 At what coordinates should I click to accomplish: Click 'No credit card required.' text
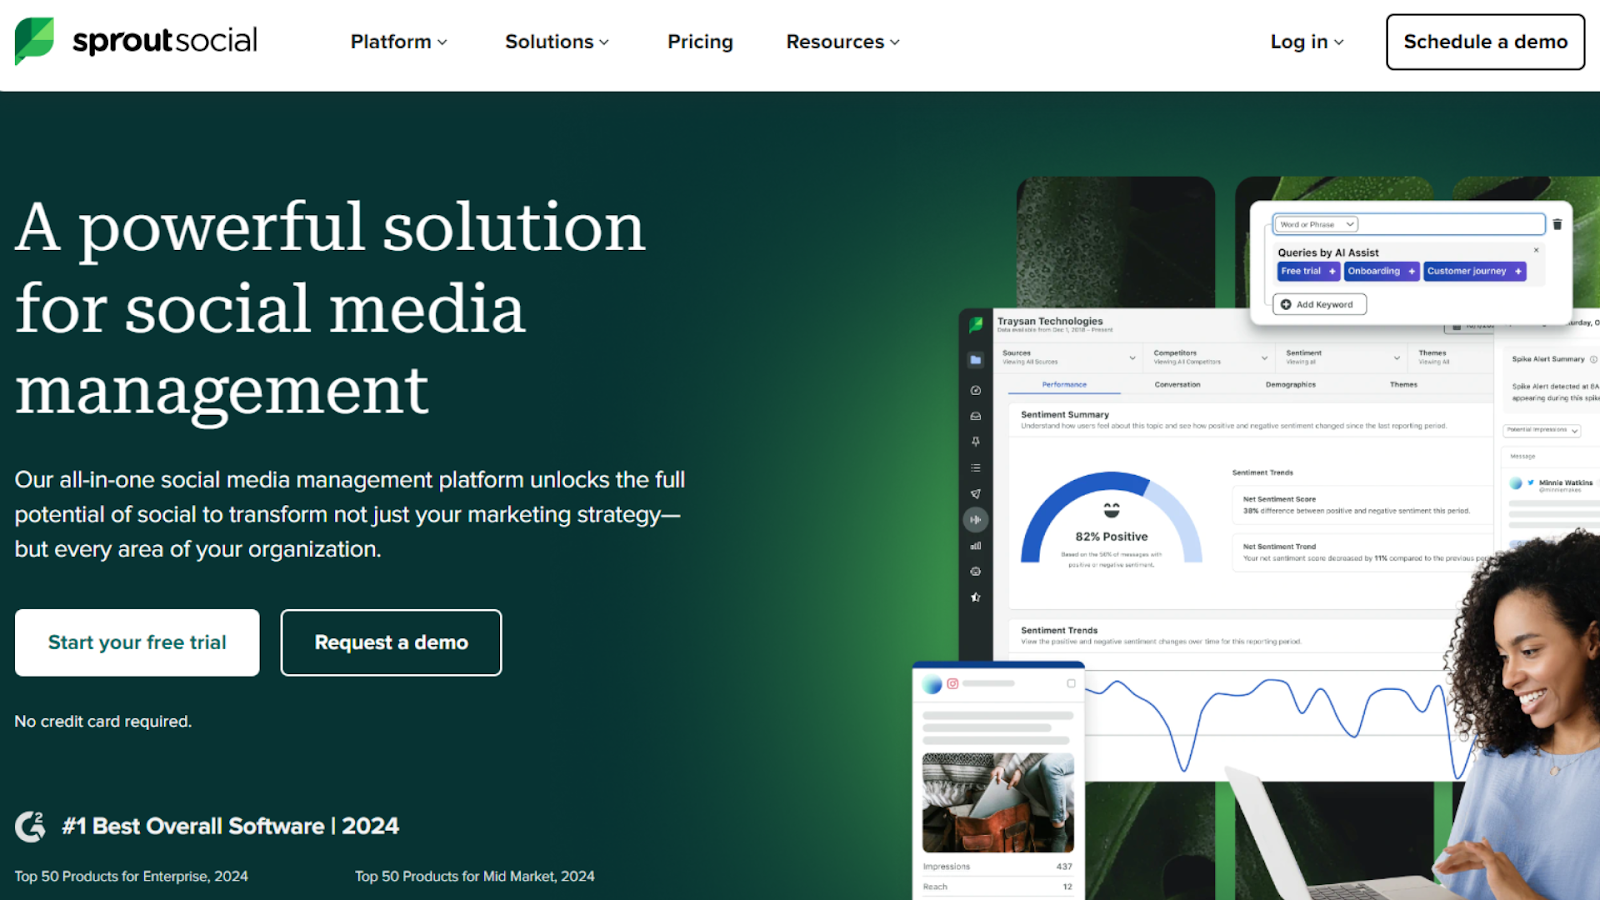pyautogui.click(x=103, y=721)
